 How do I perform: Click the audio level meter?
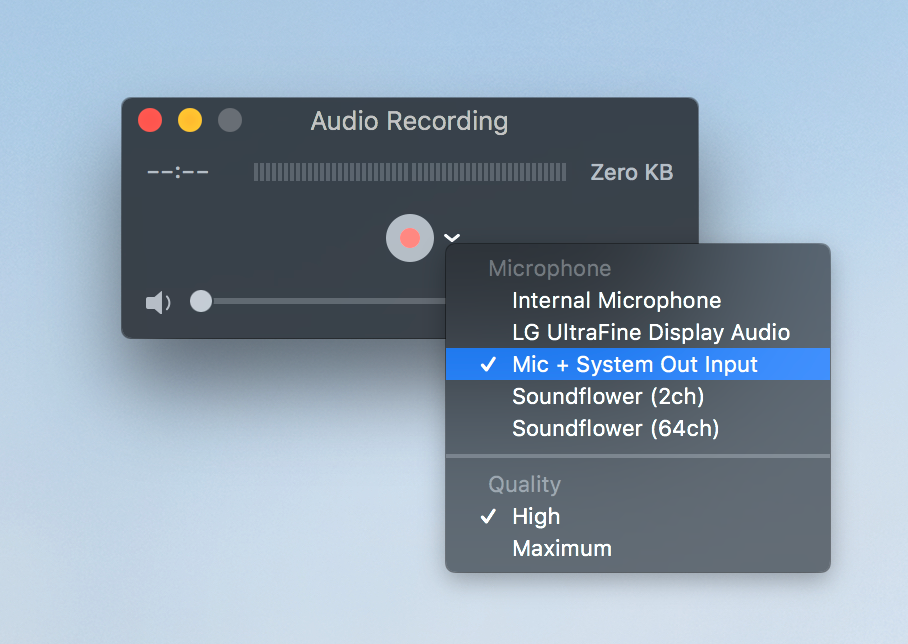point(410,172)
